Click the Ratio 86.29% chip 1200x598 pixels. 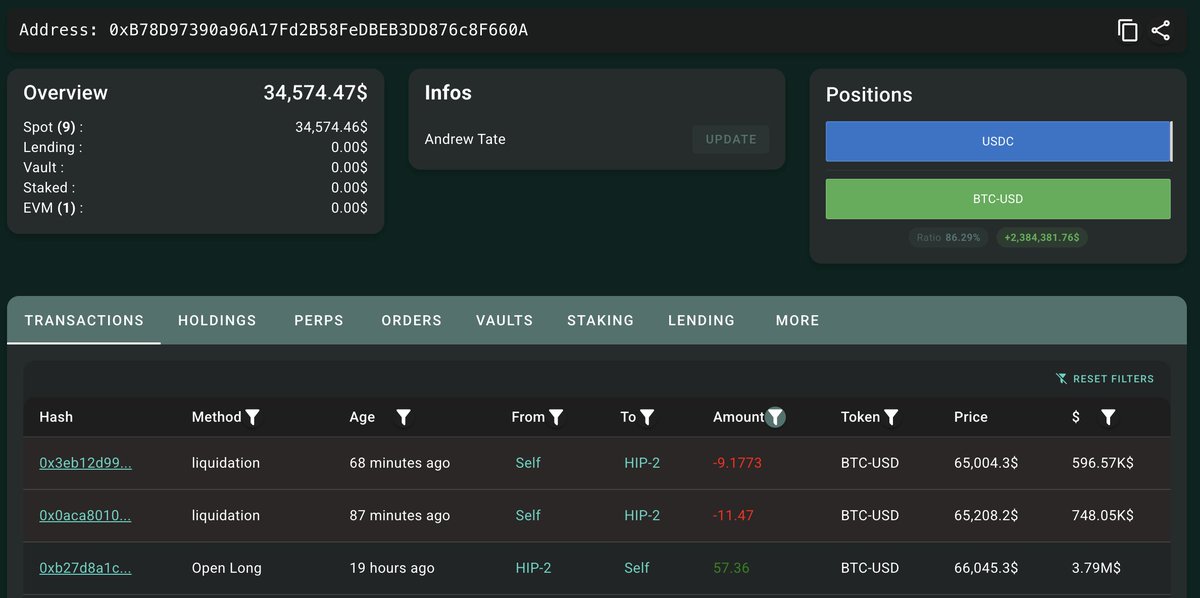[x=949, y=238]
